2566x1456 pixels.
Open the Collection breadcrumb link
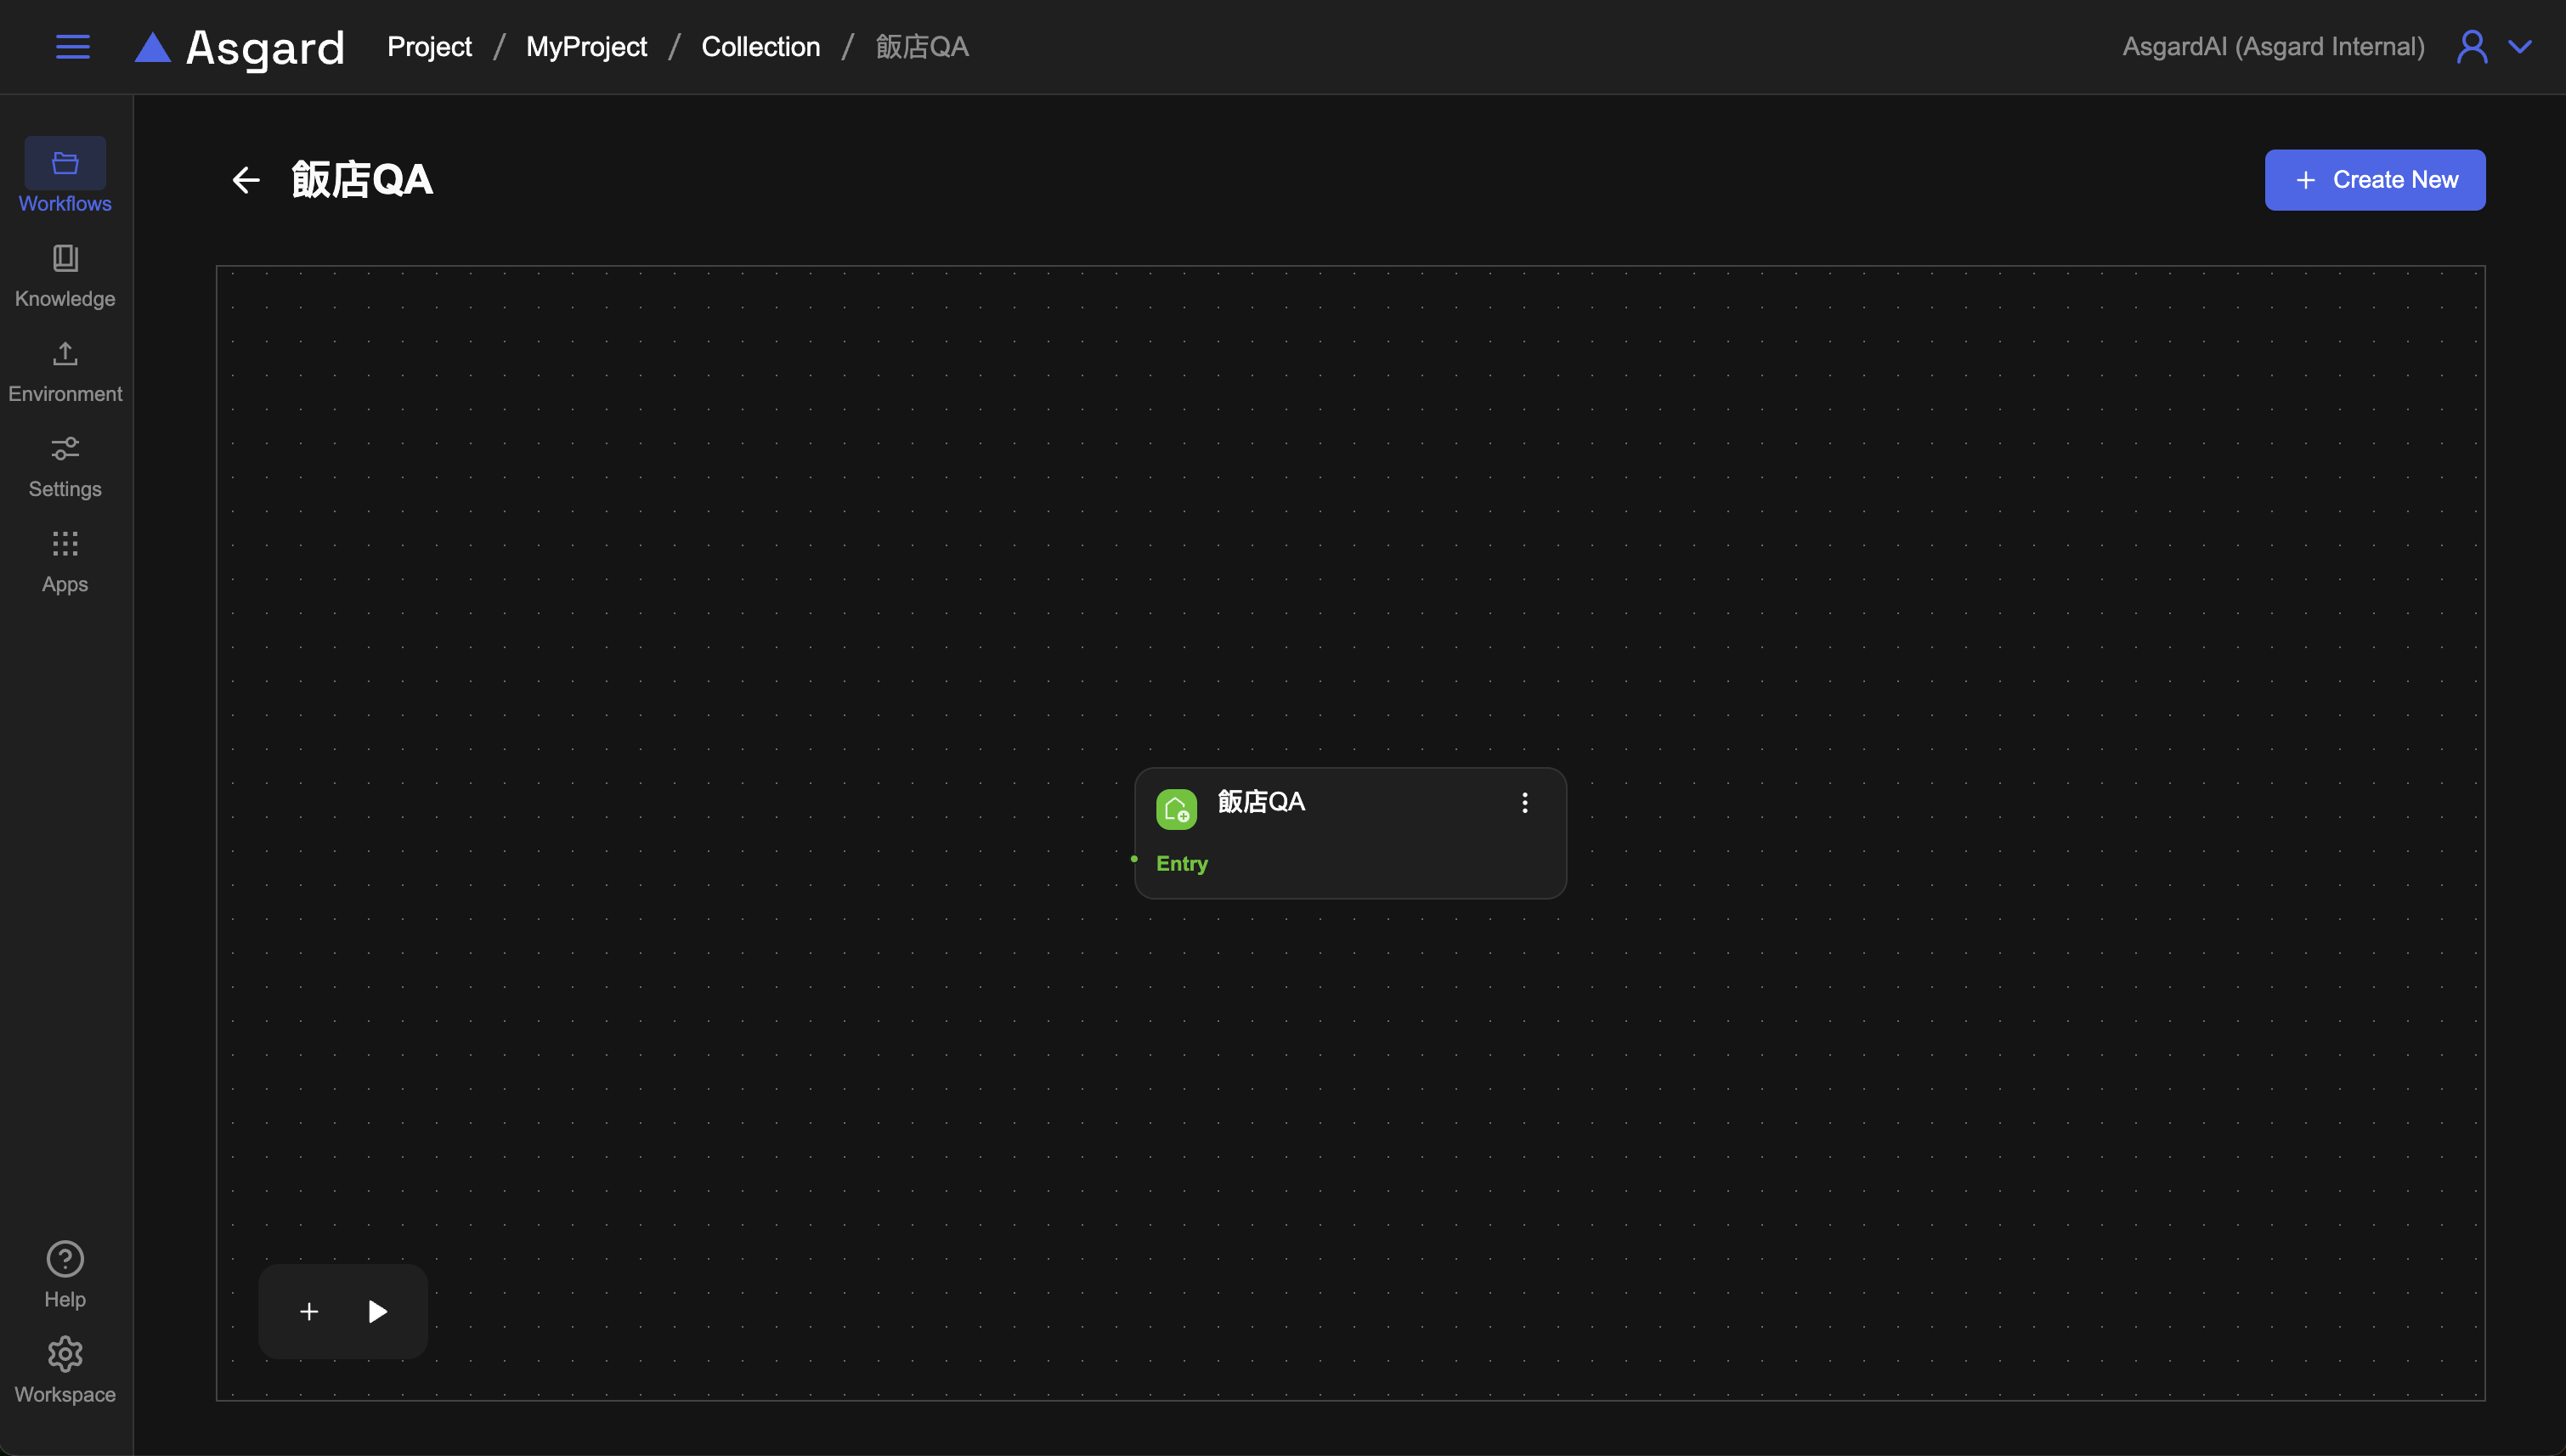click(x=760, y=47)
